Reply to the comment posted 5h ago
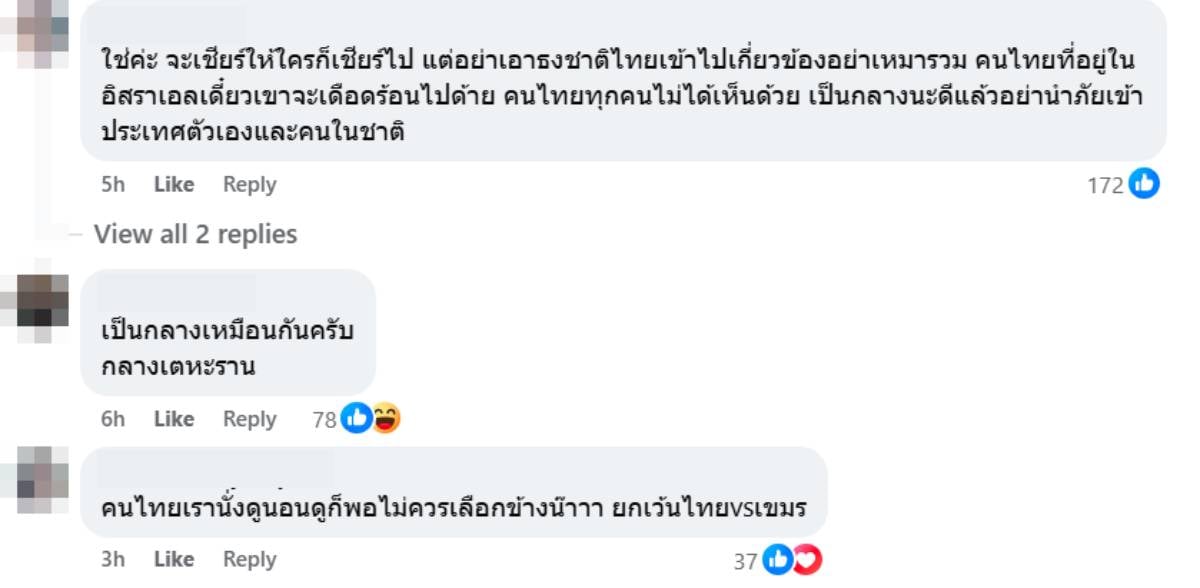 click(249, 184)
